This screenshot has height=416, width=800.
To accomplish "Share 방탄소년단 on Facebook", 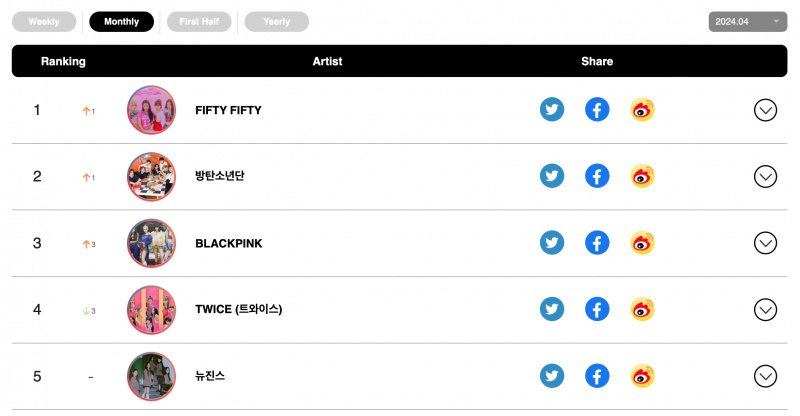I will [597, 176].
